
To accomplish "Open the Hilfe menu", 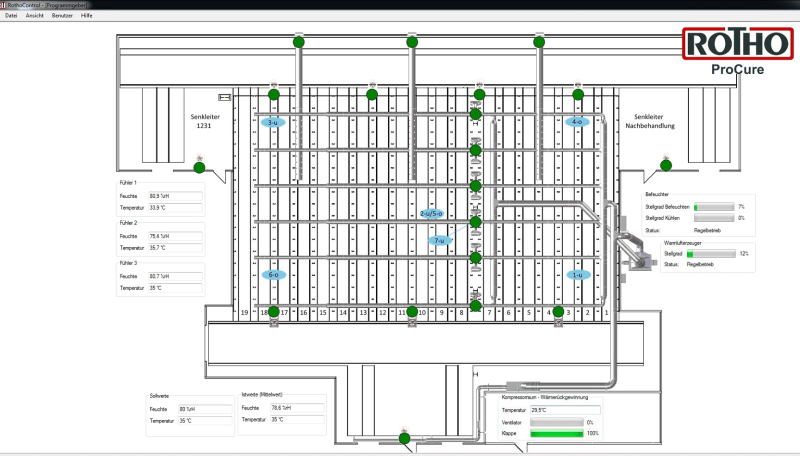I will tap(87, 15).
